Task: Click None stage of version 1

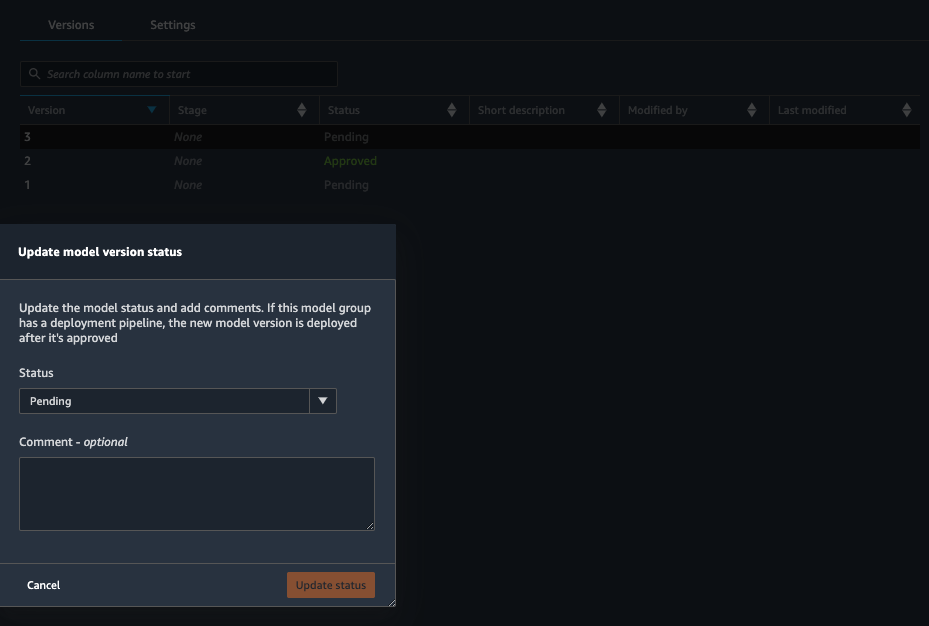Action: [x=188, y=185]
